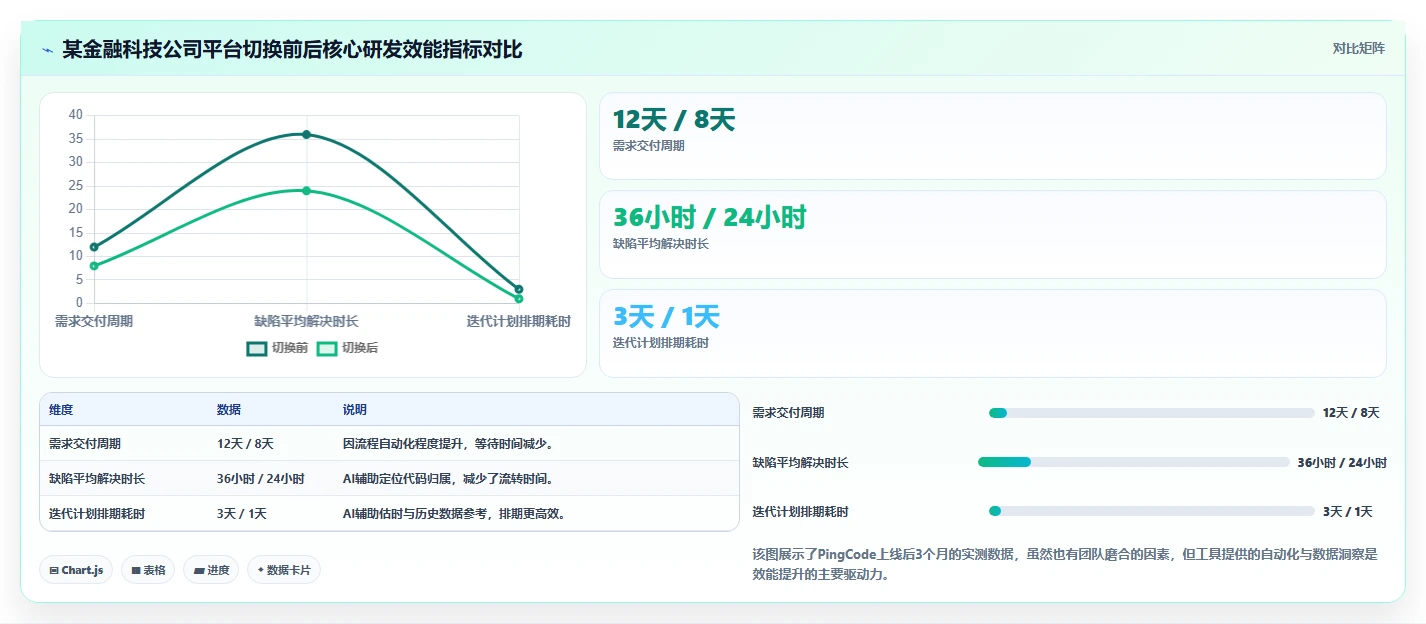Click the 3天 / 1天 value beside progress bar
This screenshot has height=624, width=1426.
pyautogui.click(x=1348, y=511)
